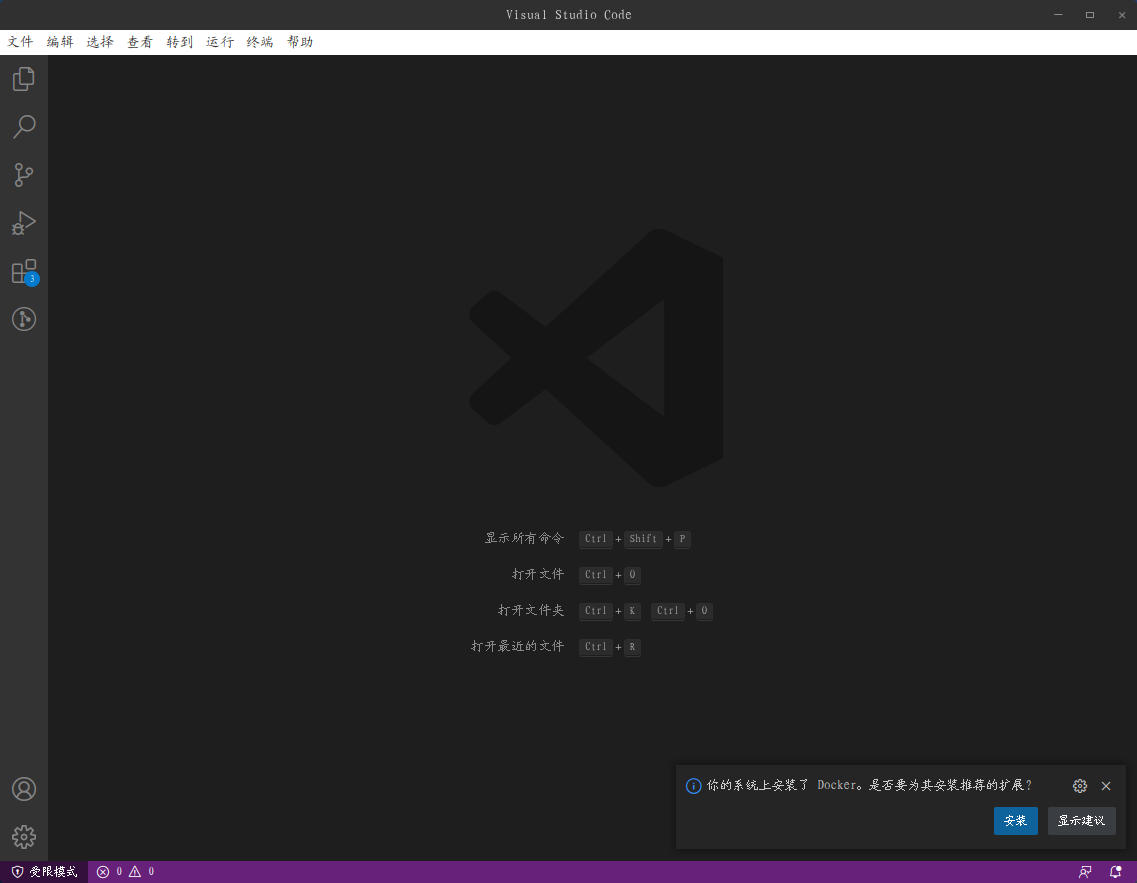
Task: Click the remote connection indicator in status bar
Action: click(1085, 871)
